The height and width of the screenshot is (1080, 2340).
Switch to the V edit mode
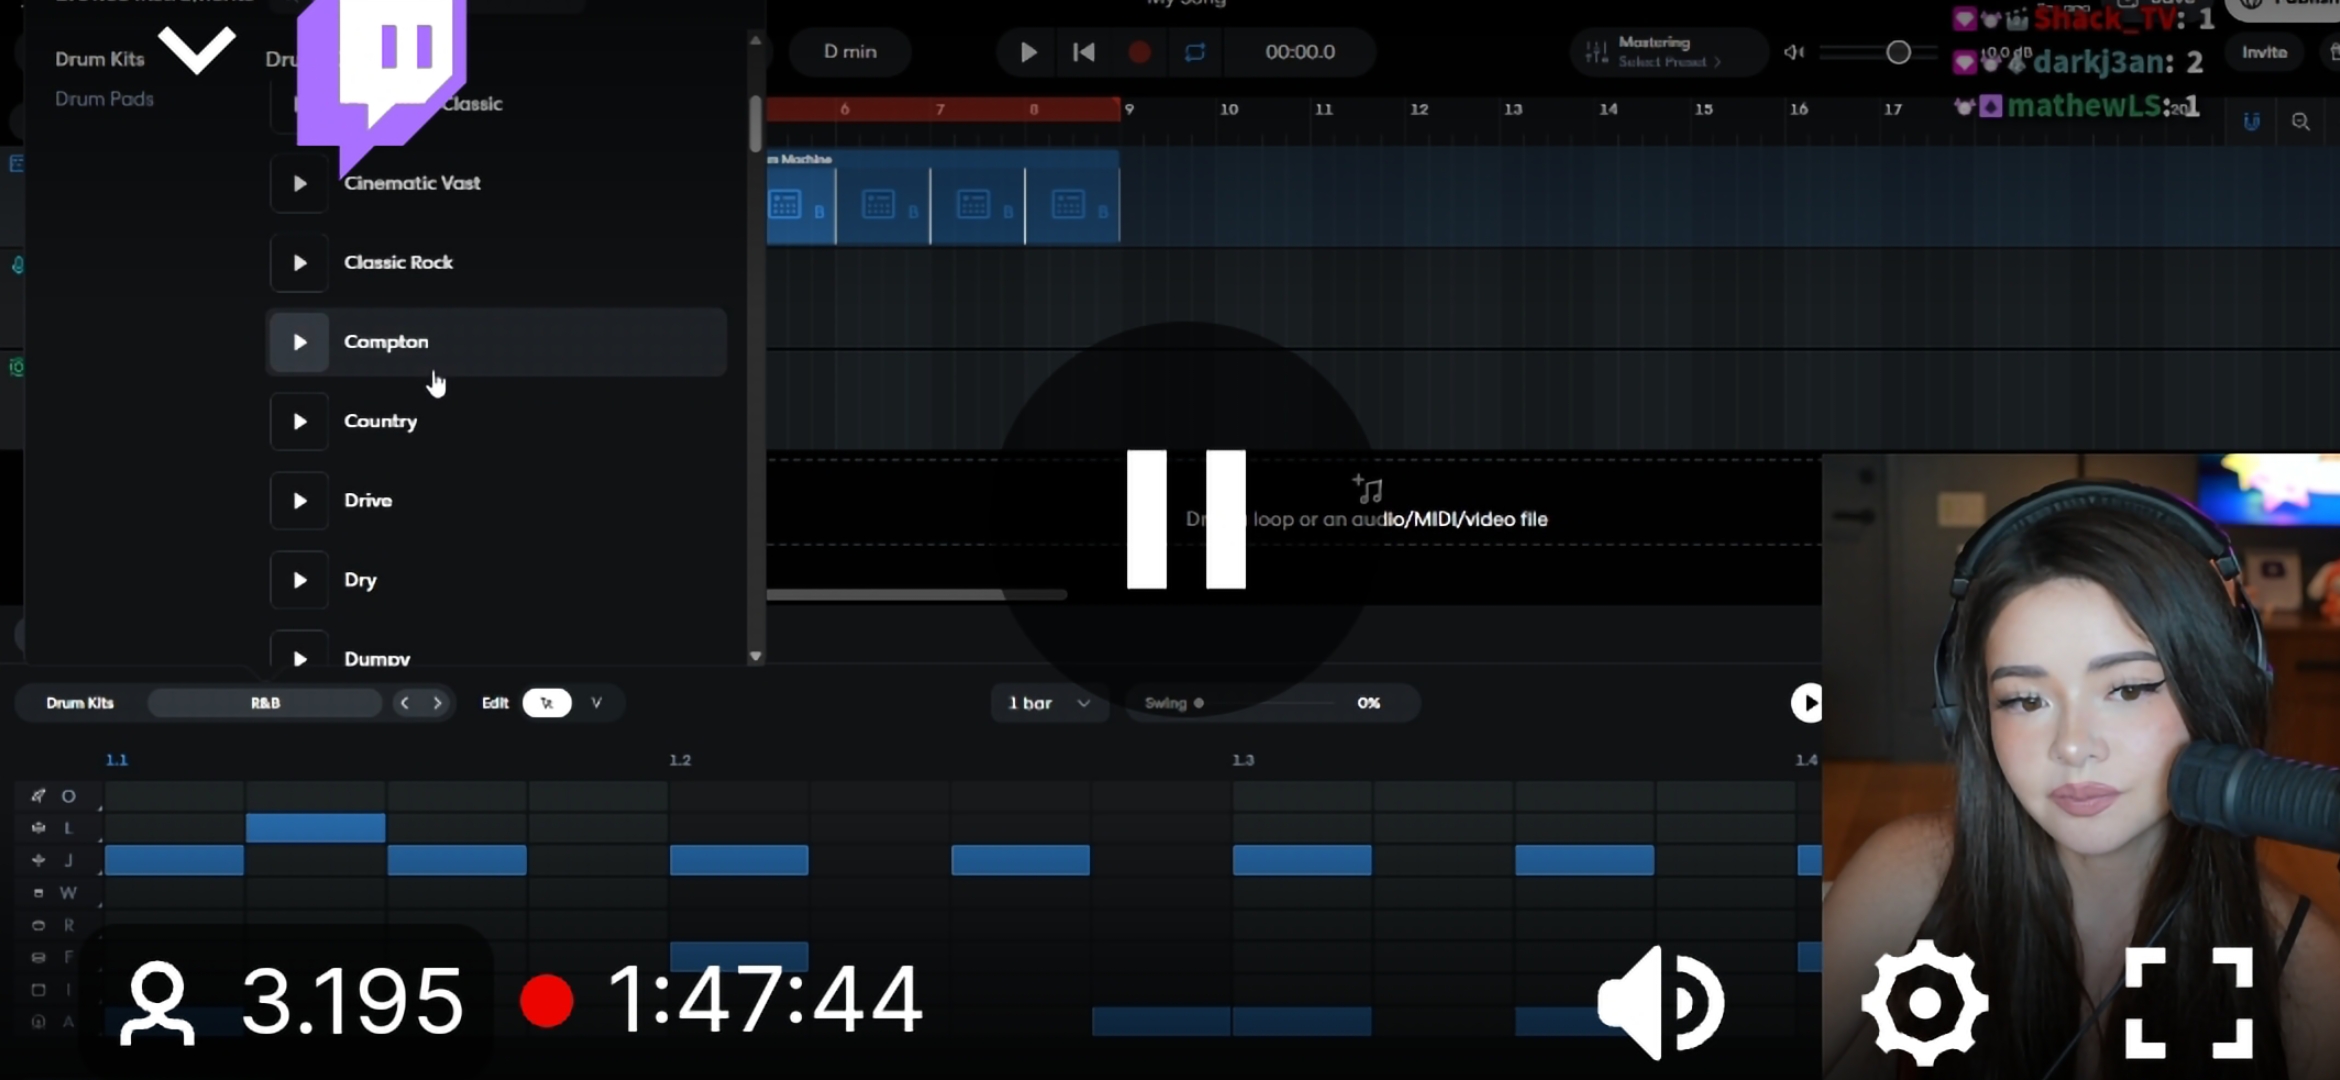pyautogui.click(x=597, y=703)
